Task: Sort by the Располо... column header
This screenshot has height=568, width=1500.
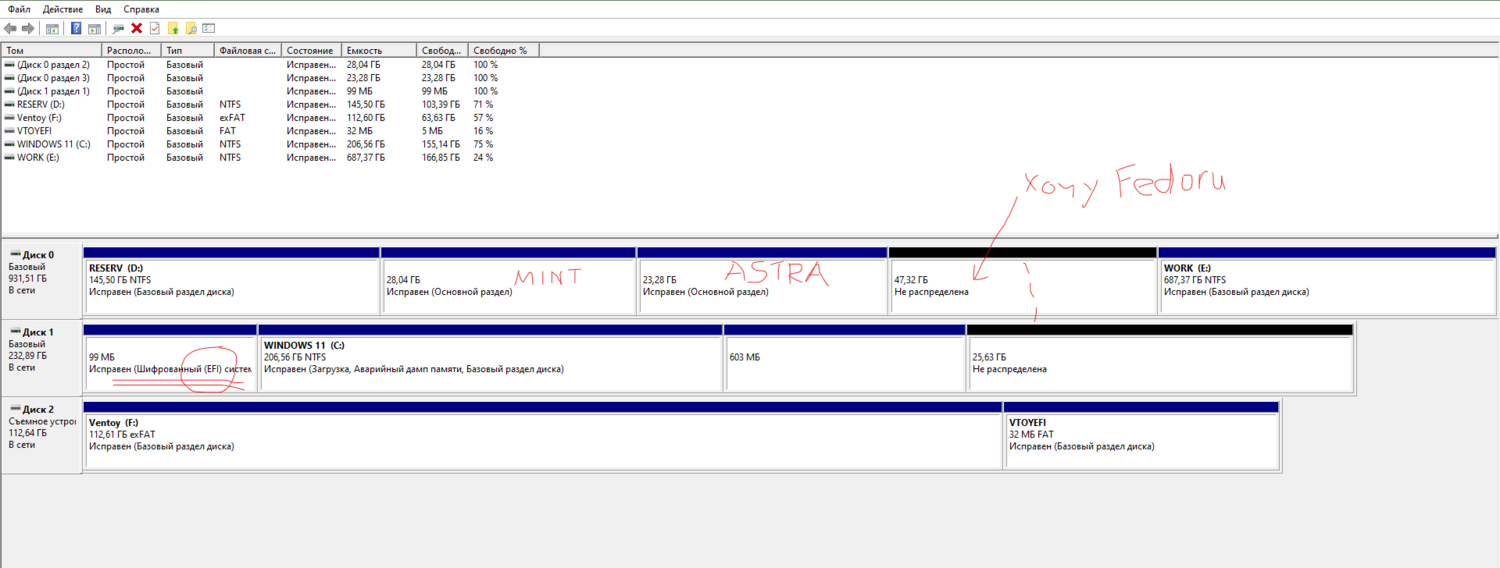Action: coord(132,50)
